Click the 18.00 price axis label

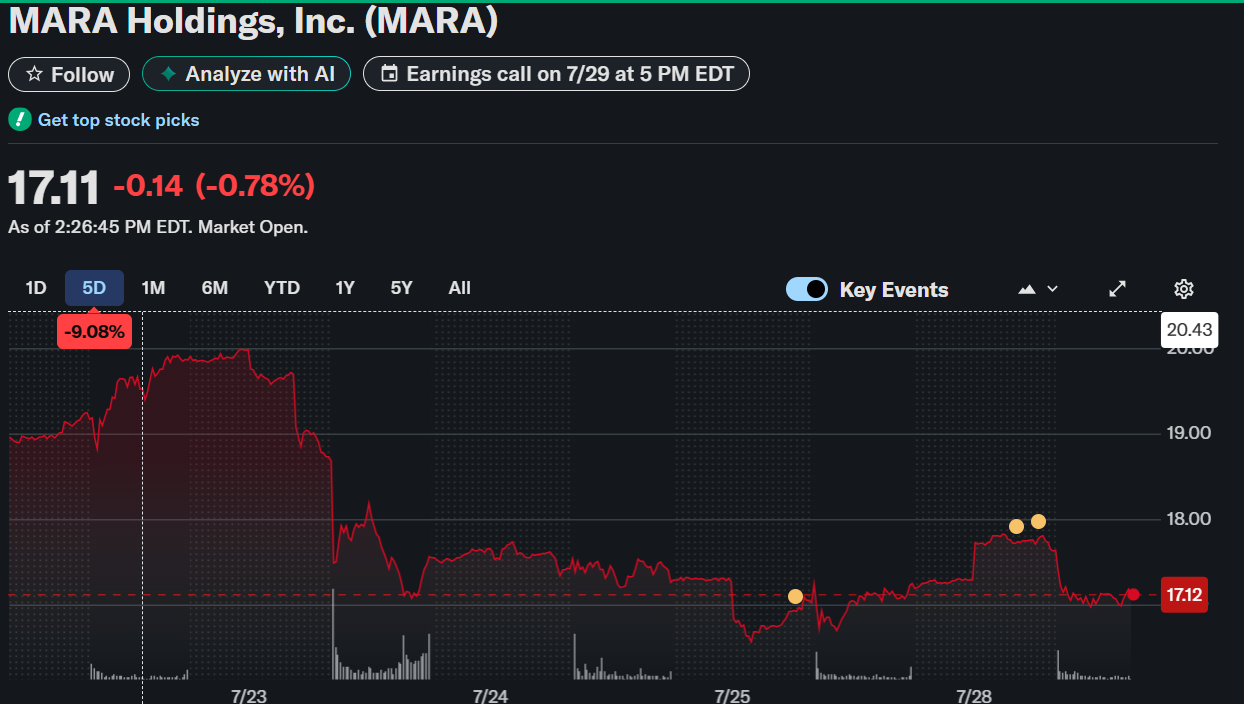(1187, 519)
